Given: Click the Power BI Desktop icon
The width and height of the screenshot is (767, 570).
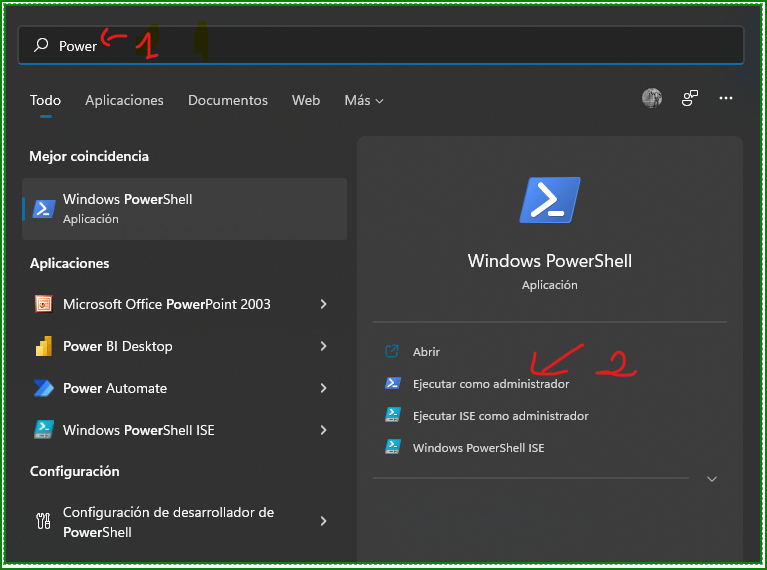Looking at the screenshot, I should click(44, 346).
